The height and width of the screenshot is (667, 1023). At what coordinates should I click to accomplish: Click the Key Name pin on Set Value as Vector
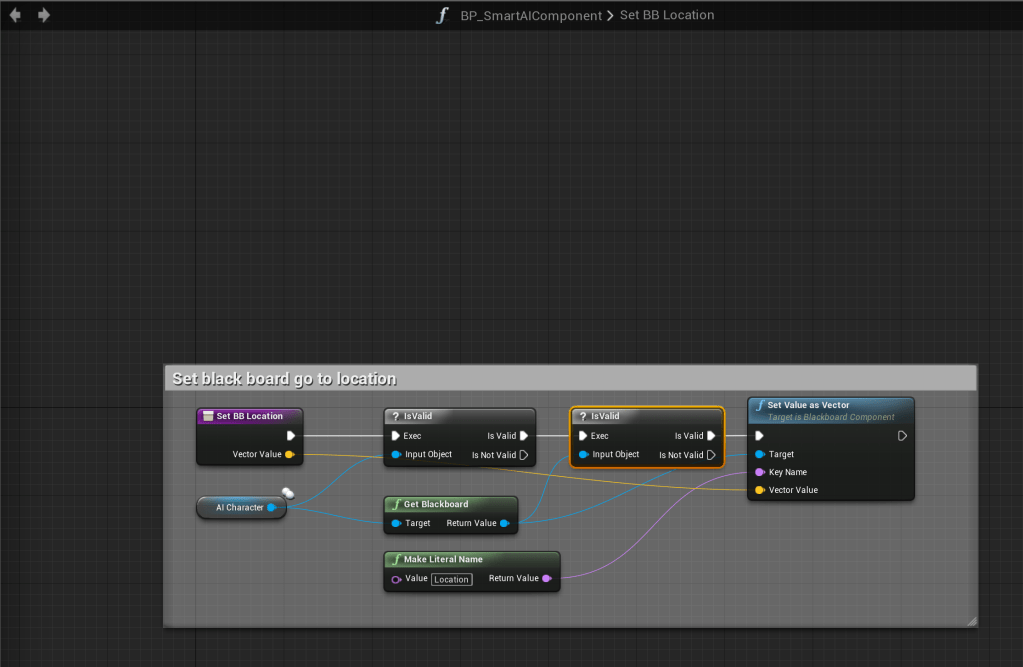coord(760,472)
